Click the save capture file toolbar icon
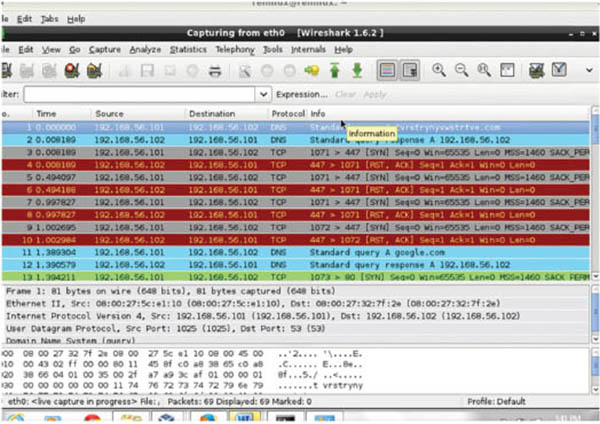The image size is (600, 424). 147,71
